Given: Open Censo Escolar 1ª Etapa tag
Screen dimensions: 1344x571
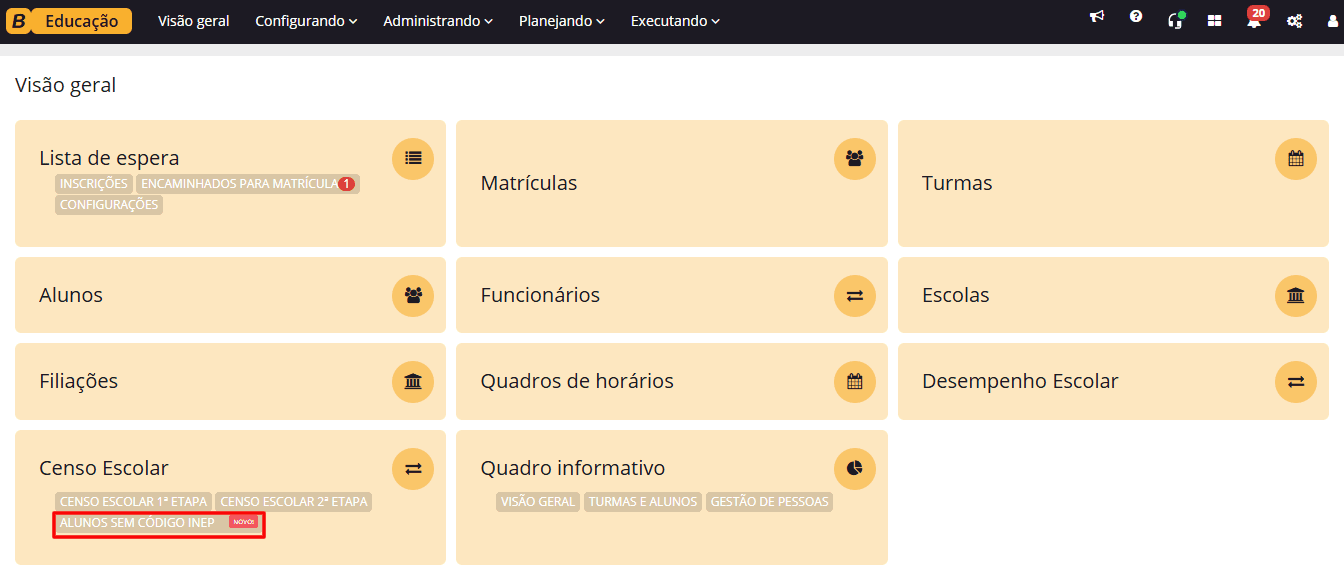Looking at the screenshot, I should click(133, 502).
